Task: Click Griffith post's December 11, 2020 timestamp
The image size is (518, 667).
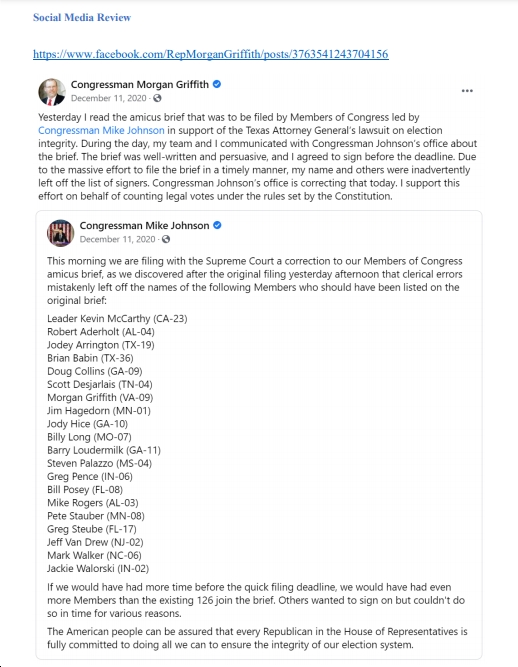Action: 108,98
